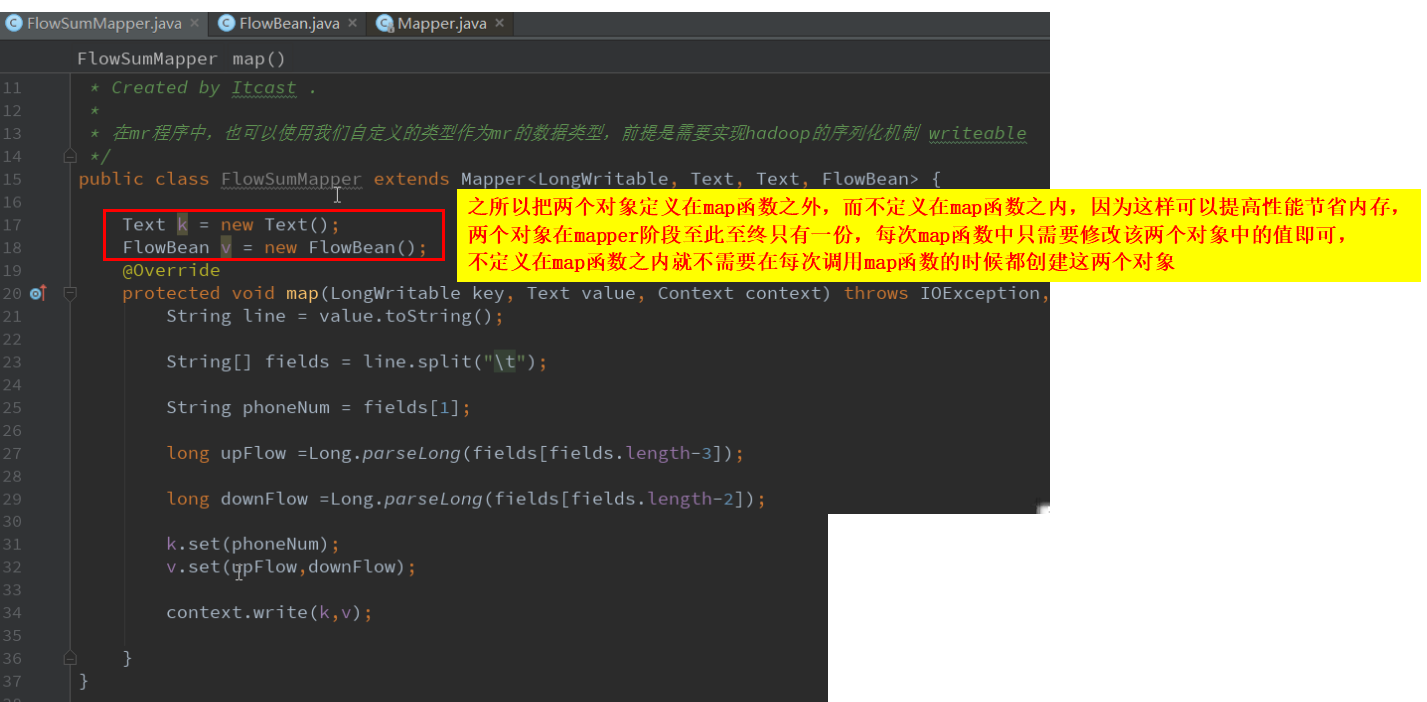Click 'fields[1]' on line 25
Screen dimensions: 1427x702
pos(411,408)
